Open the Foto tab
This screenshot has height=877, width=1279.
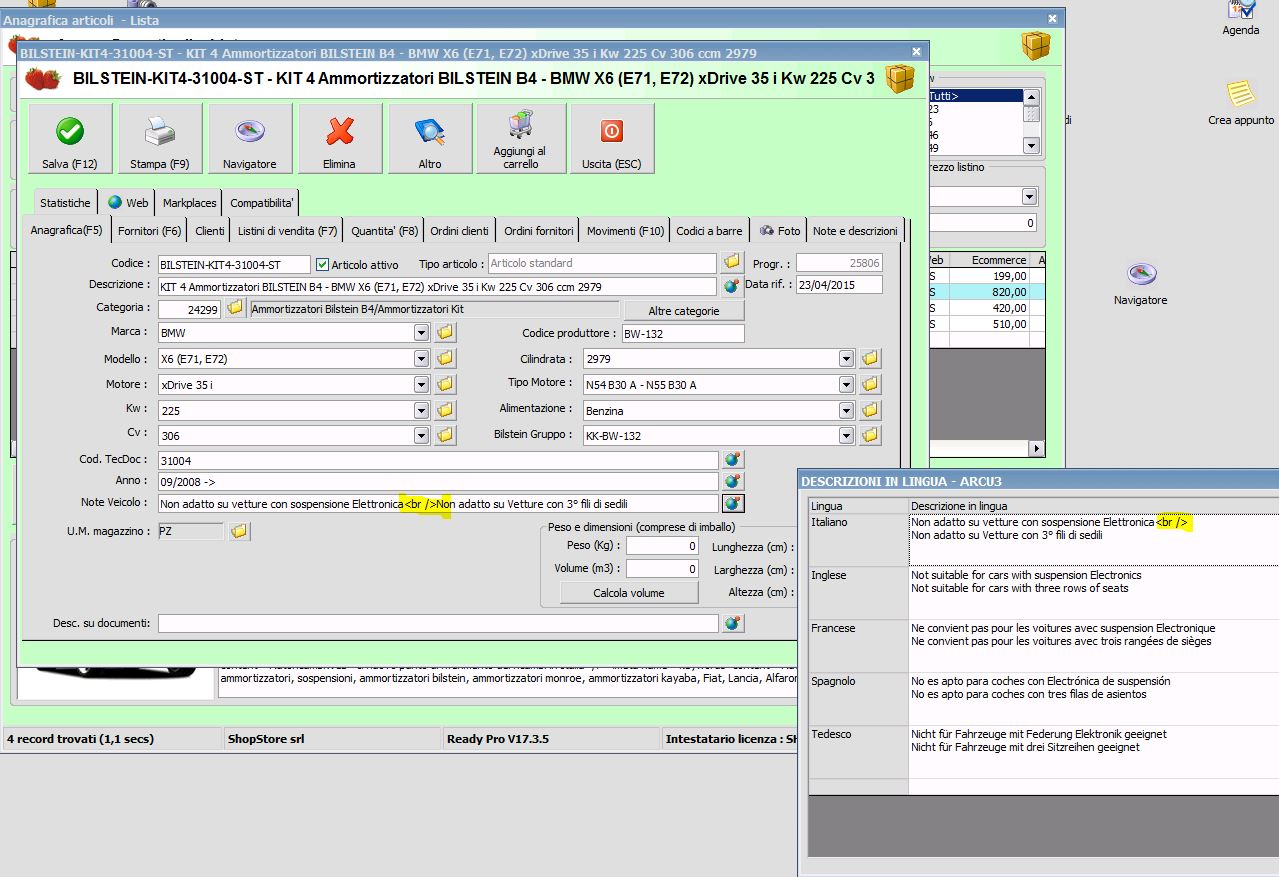780,231
